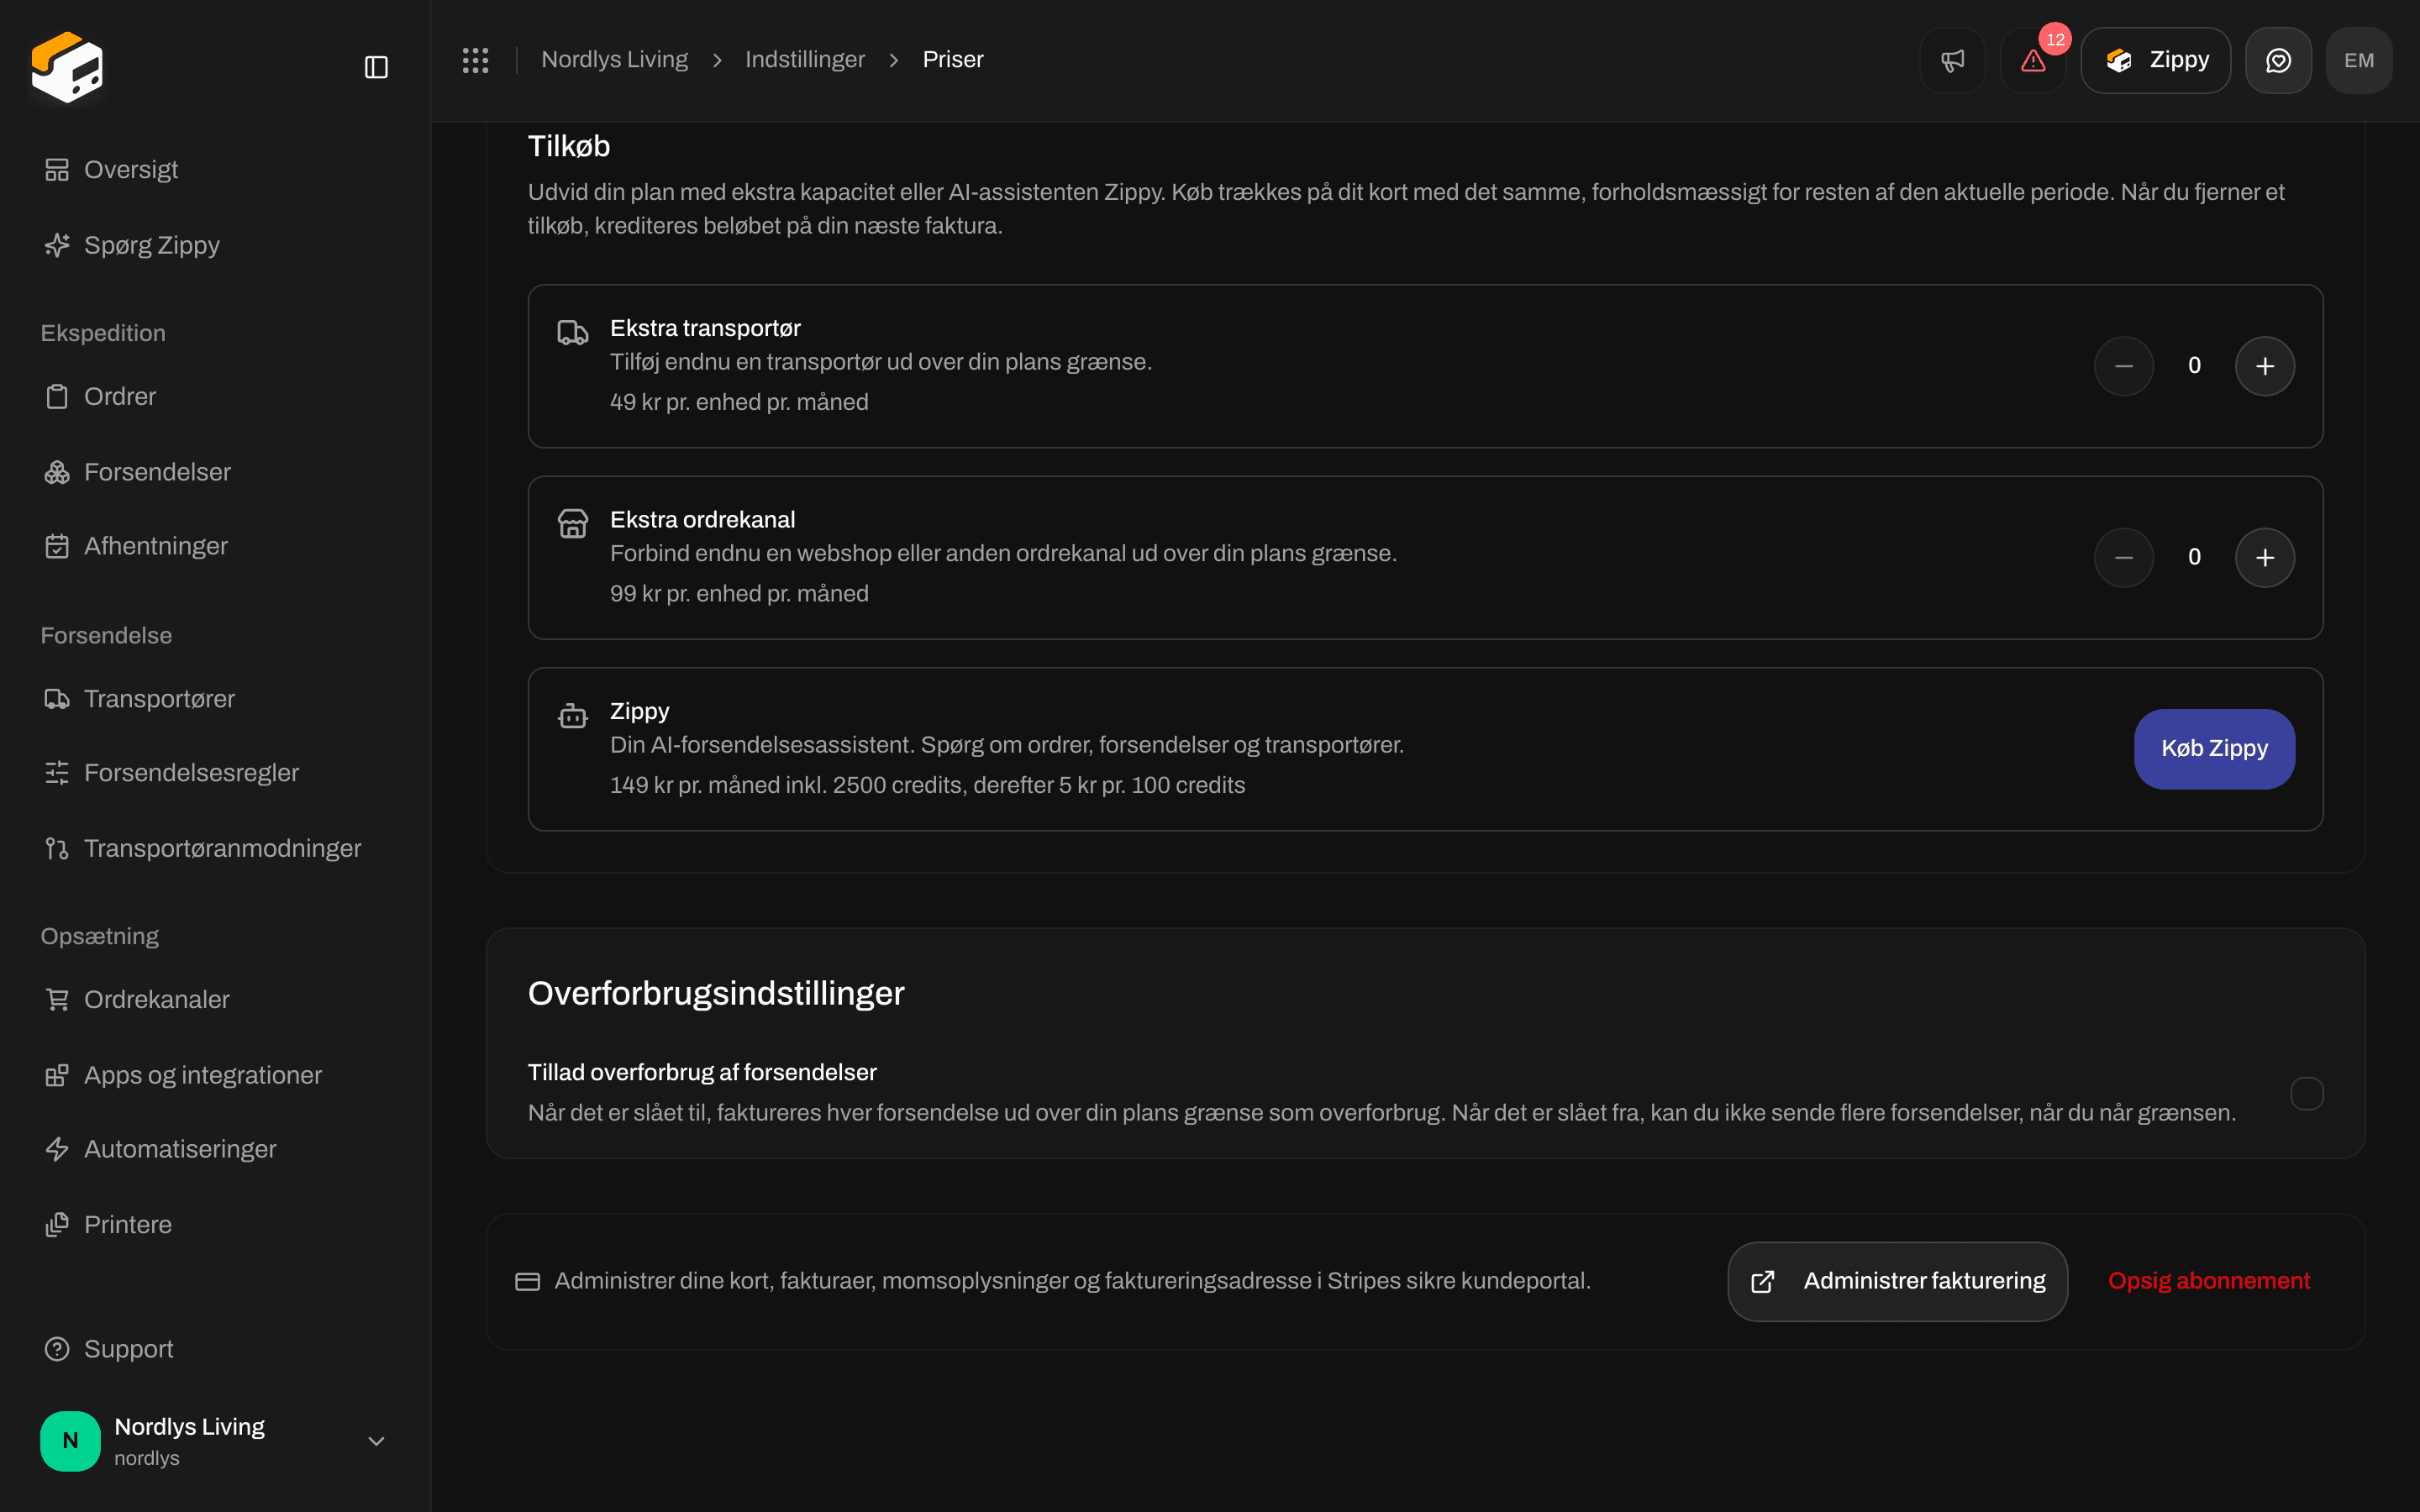Open the chat support bubble icon
The width and height of the screenshot is (2420, 1512).
click(2278, 60)
